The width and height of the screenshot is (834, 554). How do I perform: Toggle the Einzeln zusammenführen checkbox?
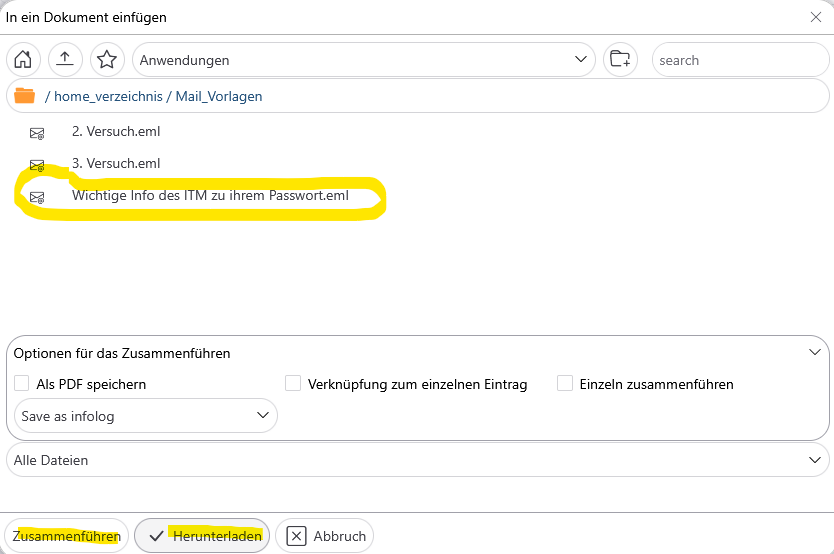click(565, 384)
